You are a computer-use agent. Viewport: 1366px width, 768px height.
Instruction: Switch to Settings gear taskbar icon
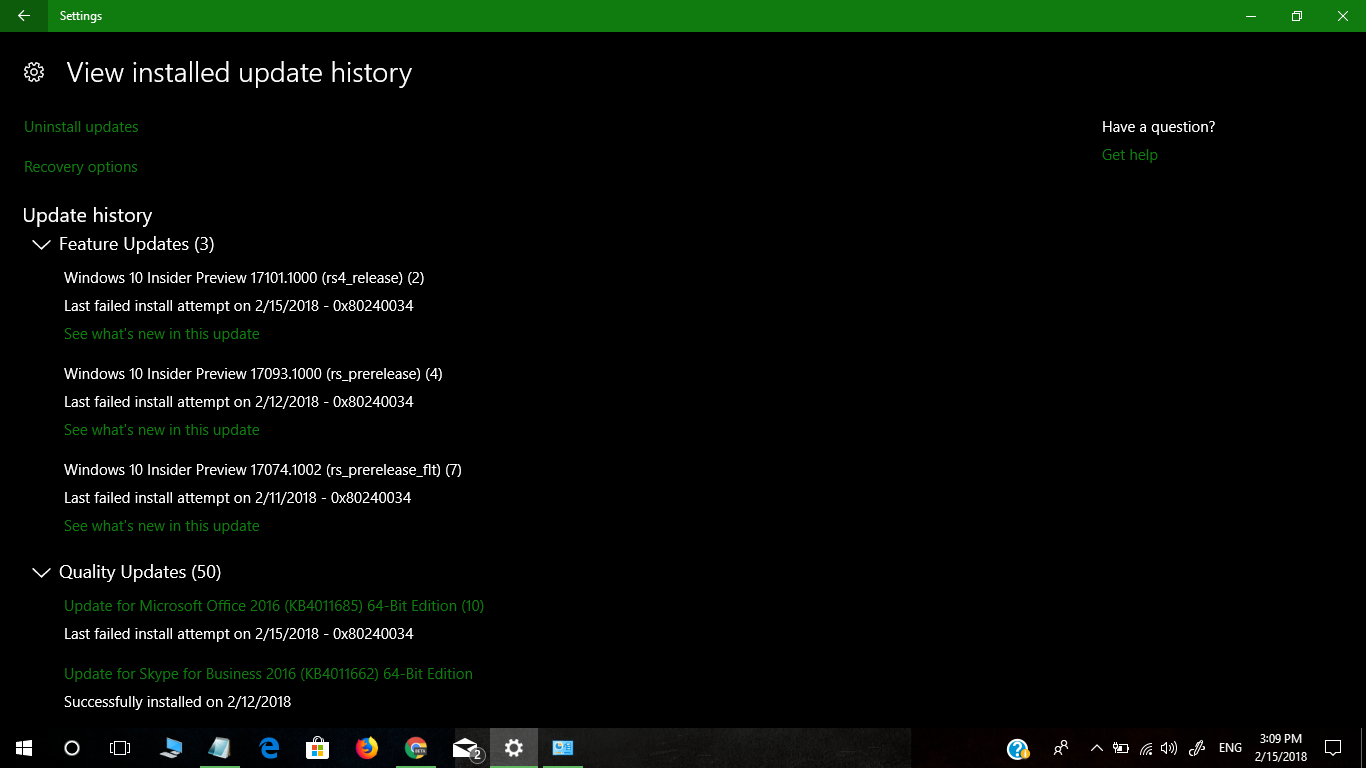(514, 748)
